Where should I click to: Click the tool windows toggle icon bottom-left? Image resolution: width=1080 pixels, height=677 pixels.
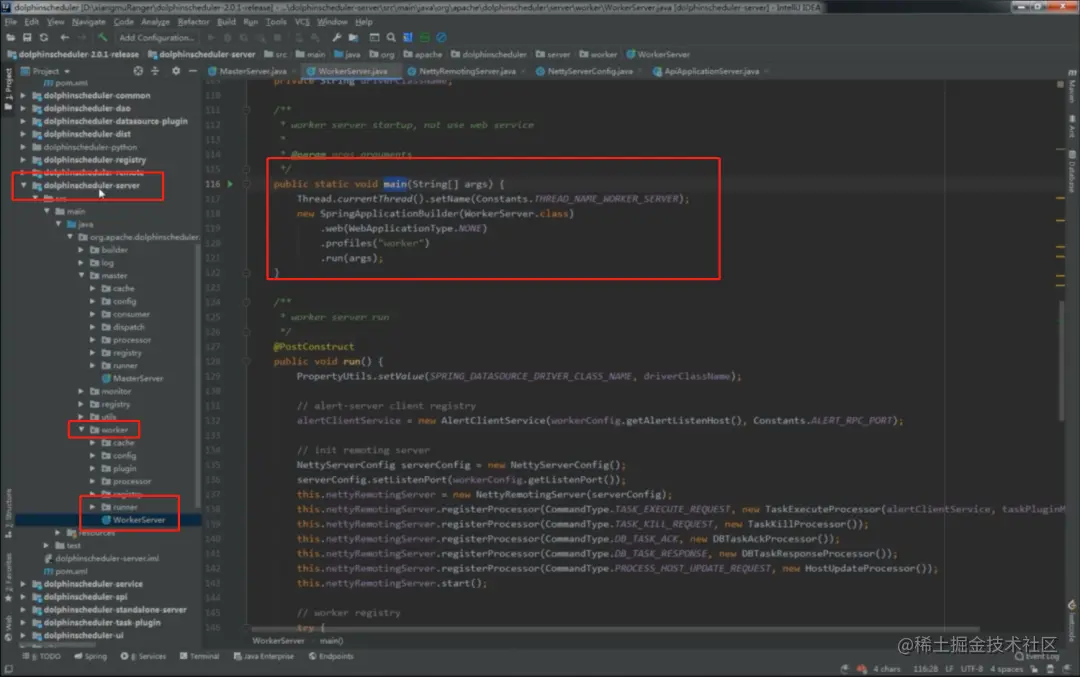click(8, 669)
